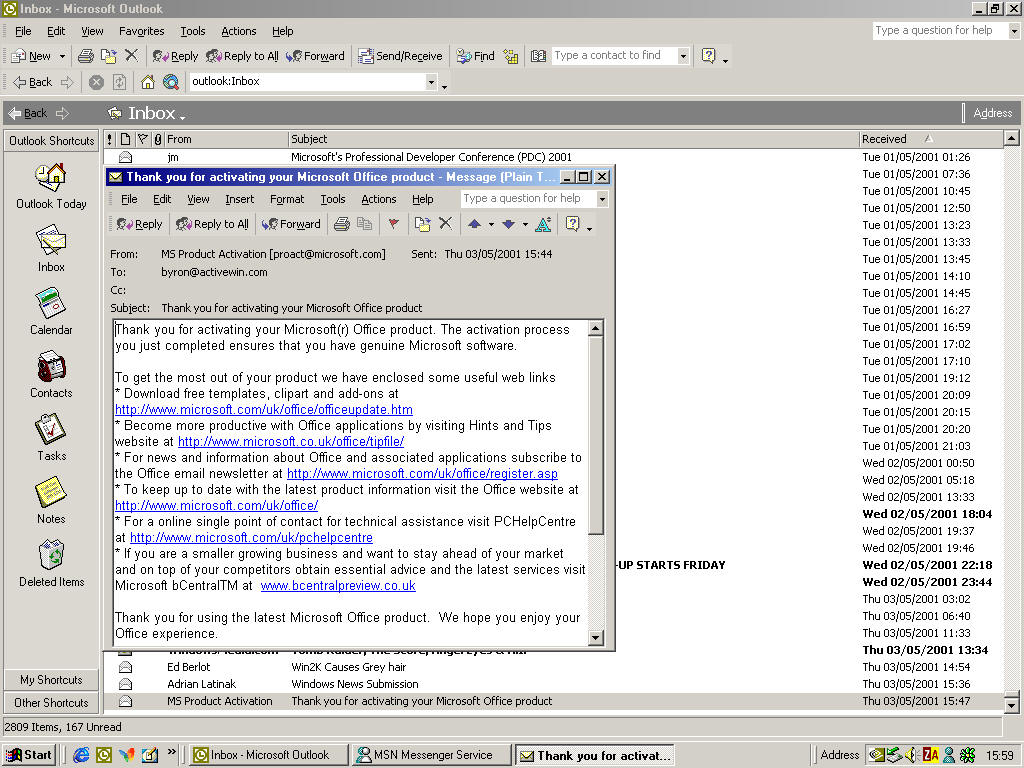
Task: Open the contact finder dropdown arrow
Action: [683, 56]
